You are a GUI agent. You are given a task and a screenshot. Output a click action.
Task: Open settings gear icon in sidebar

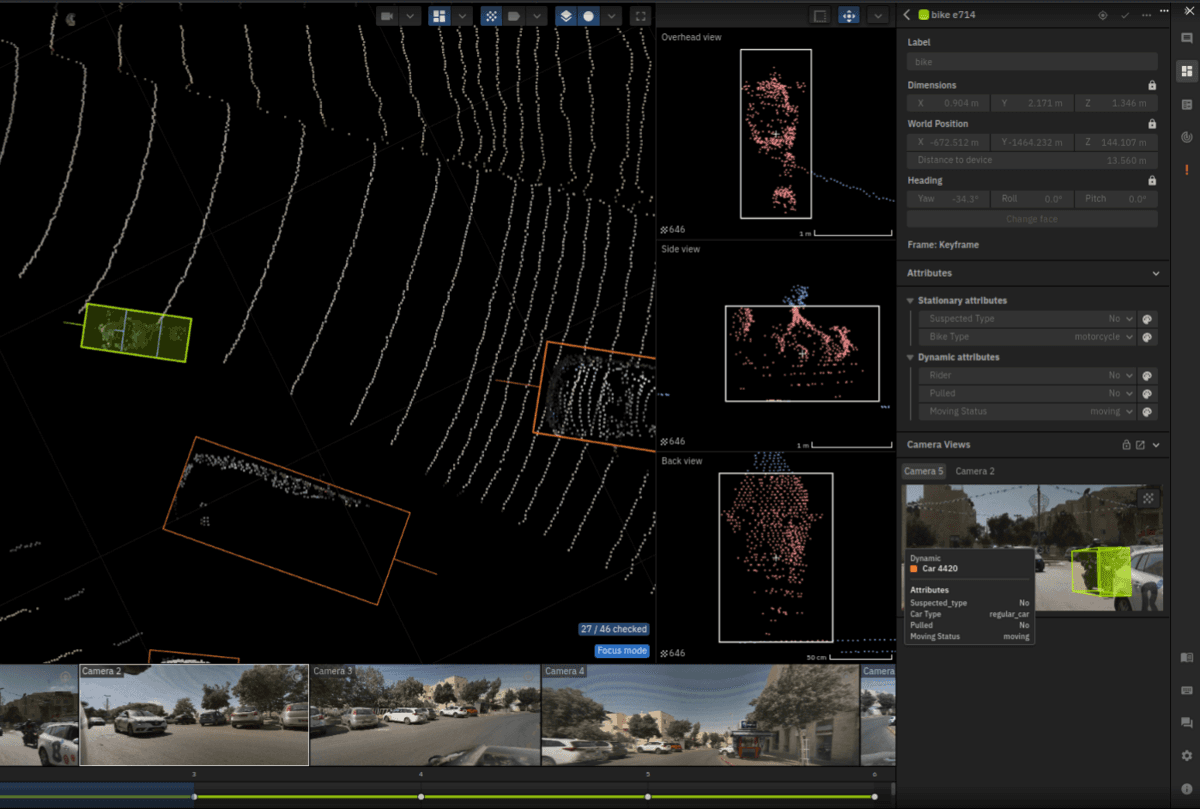click(x=1186, y=755)
